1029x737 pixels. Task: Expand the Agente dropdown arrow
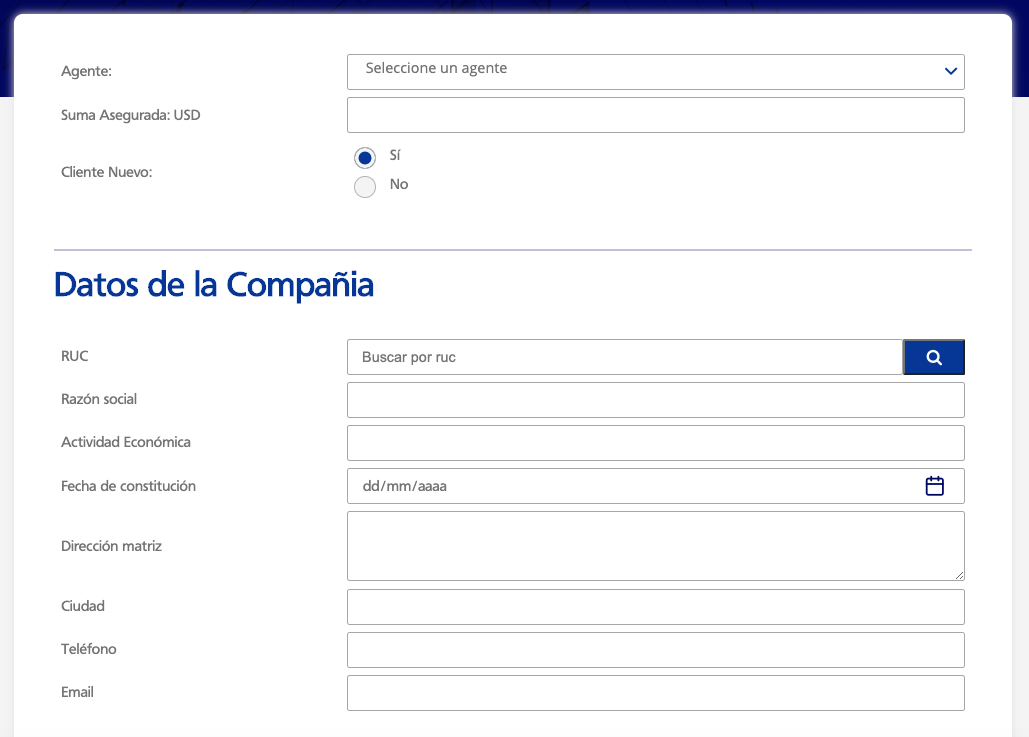pos(950,71)
